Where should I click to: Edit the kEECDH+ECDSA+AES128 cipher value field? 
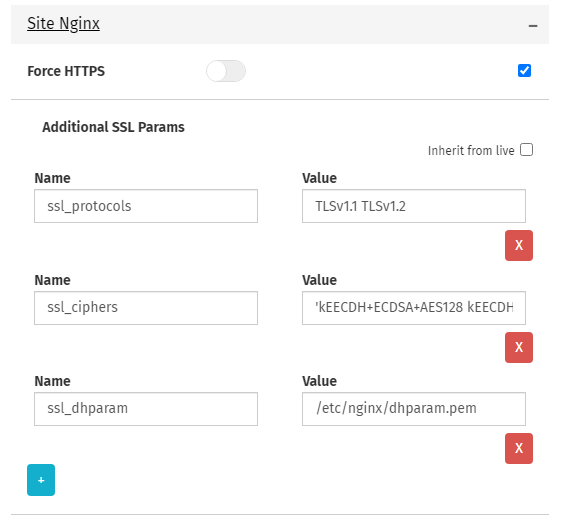[414, 308]
